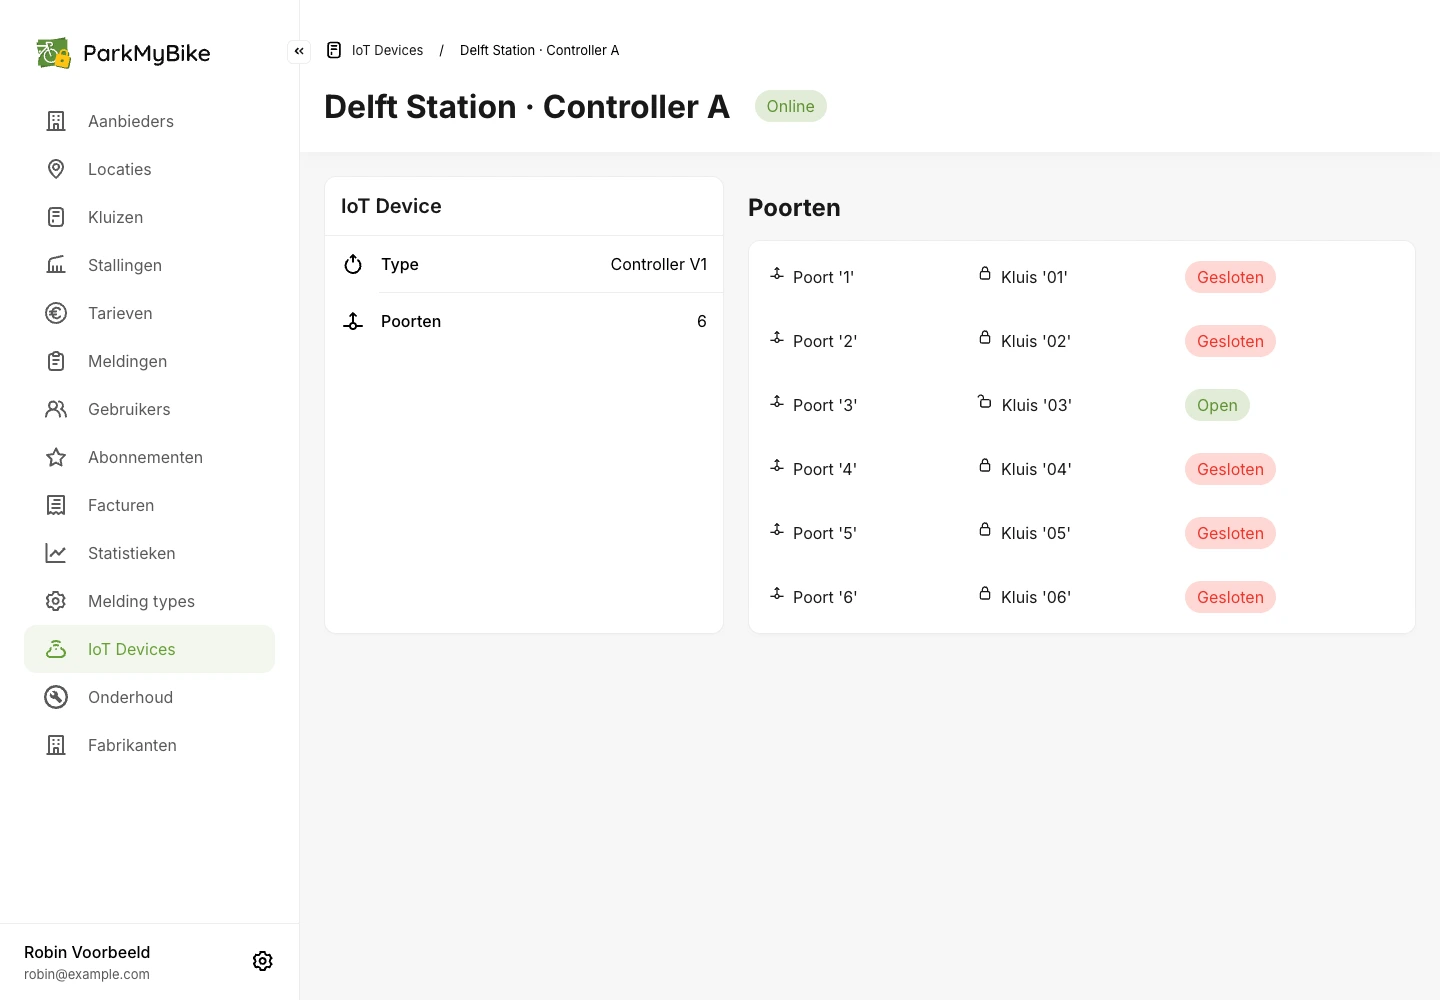Click the open-lock icon beside Kluis '03'
The image size is (1440, 1000).
985,402
